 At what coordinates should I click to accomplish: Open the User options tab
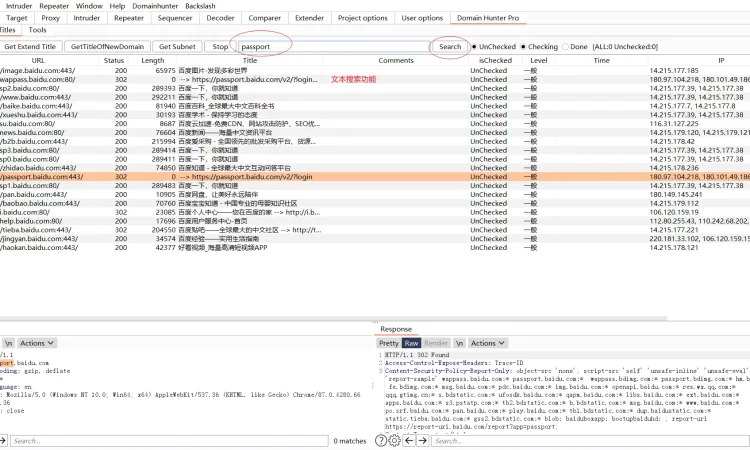point(422,18)
